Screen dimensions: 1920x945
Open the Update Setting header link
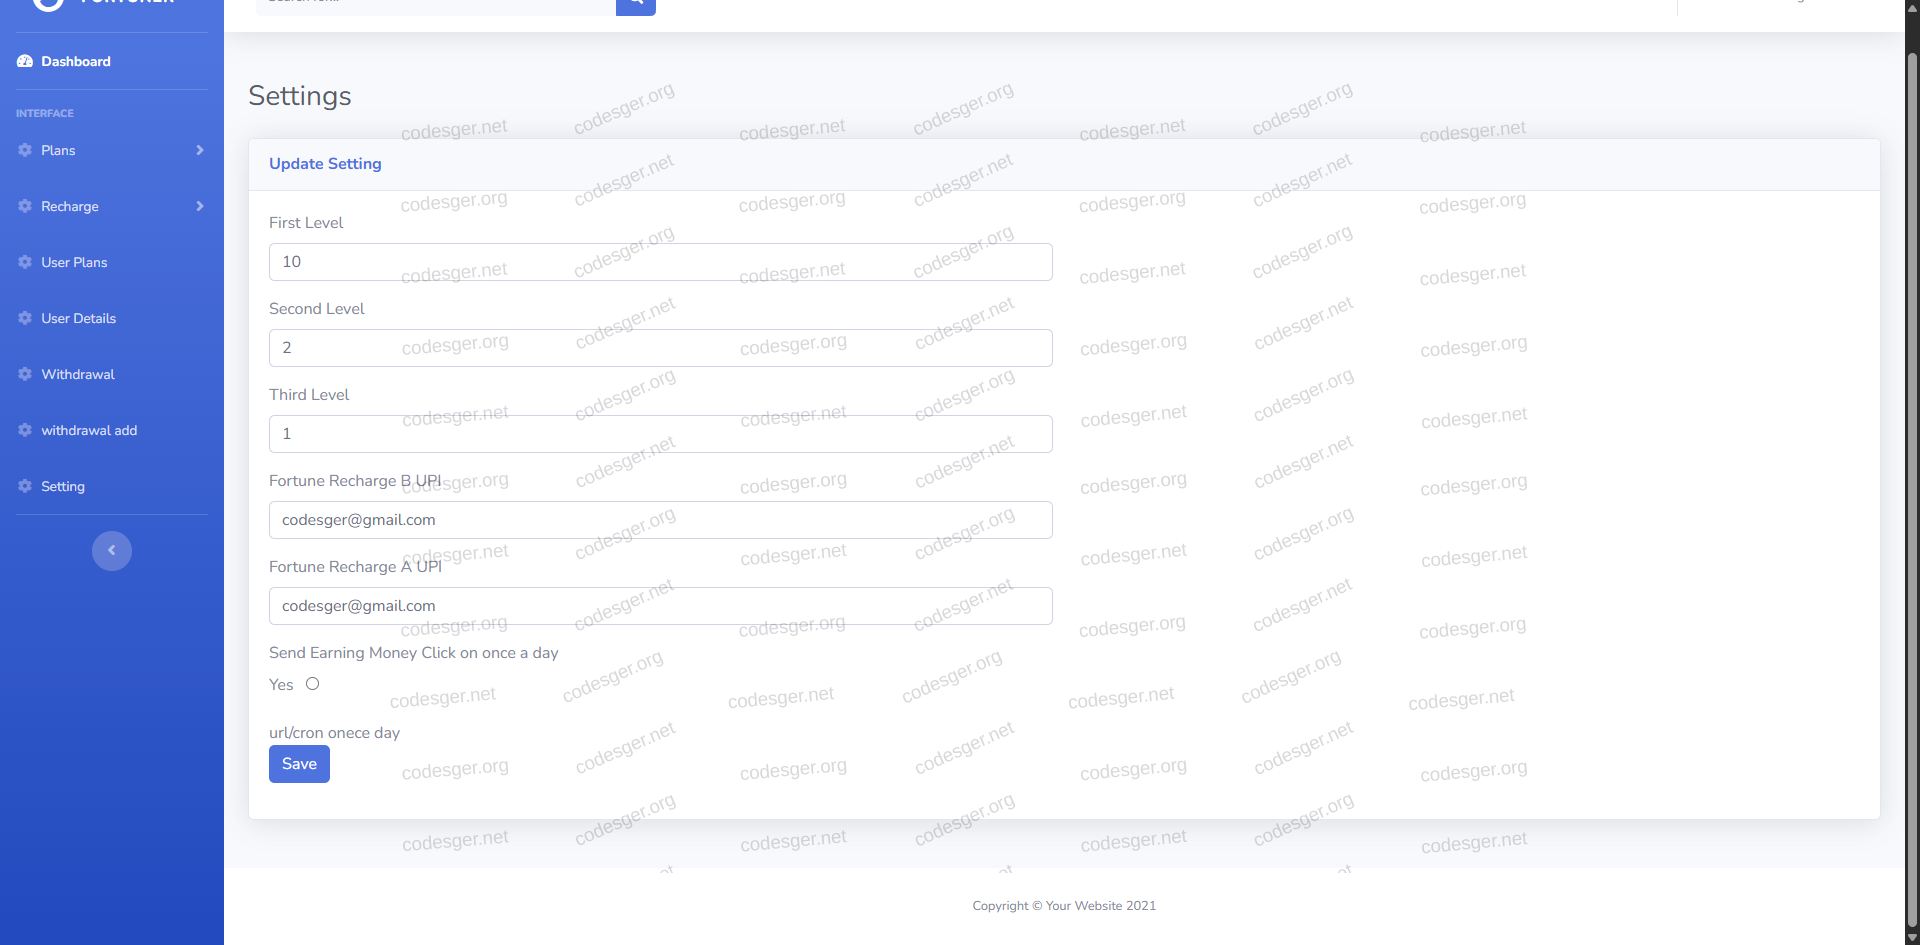coord(325,164)
